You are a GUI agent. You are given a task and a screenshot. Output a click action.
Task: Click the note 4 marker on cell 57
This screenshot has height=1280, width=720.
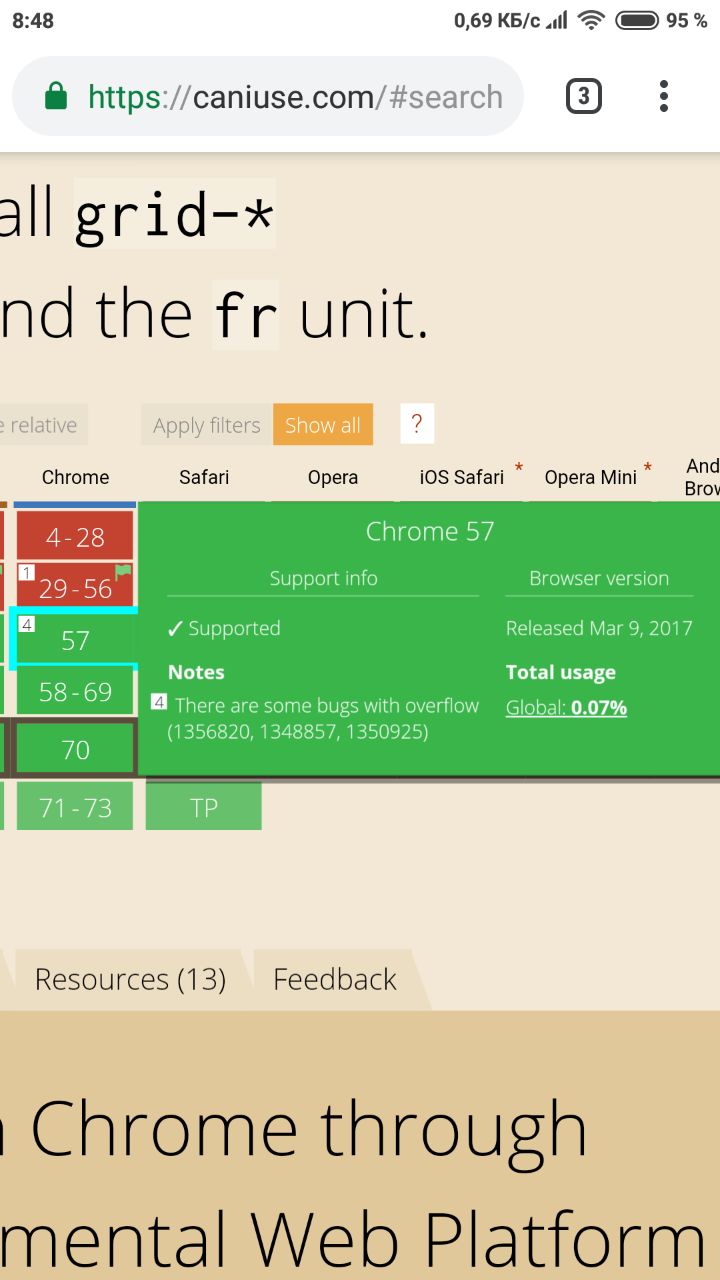tap(27, 625)
